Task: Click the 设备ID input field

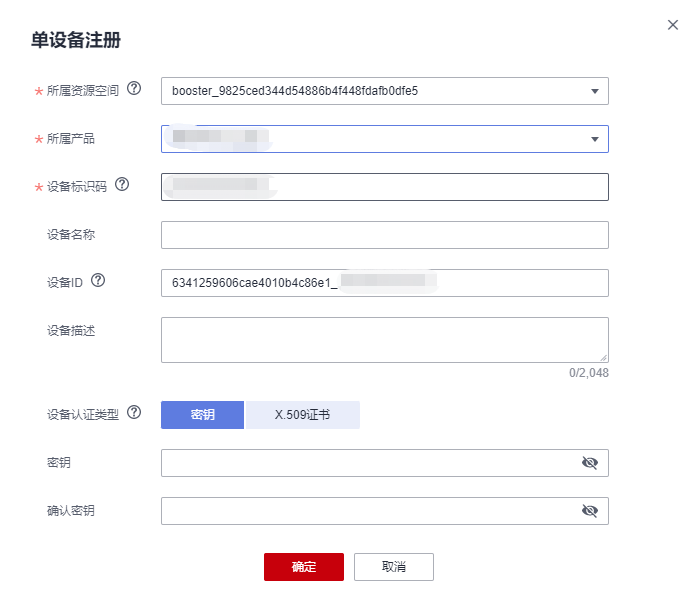Action: point(385,283)
